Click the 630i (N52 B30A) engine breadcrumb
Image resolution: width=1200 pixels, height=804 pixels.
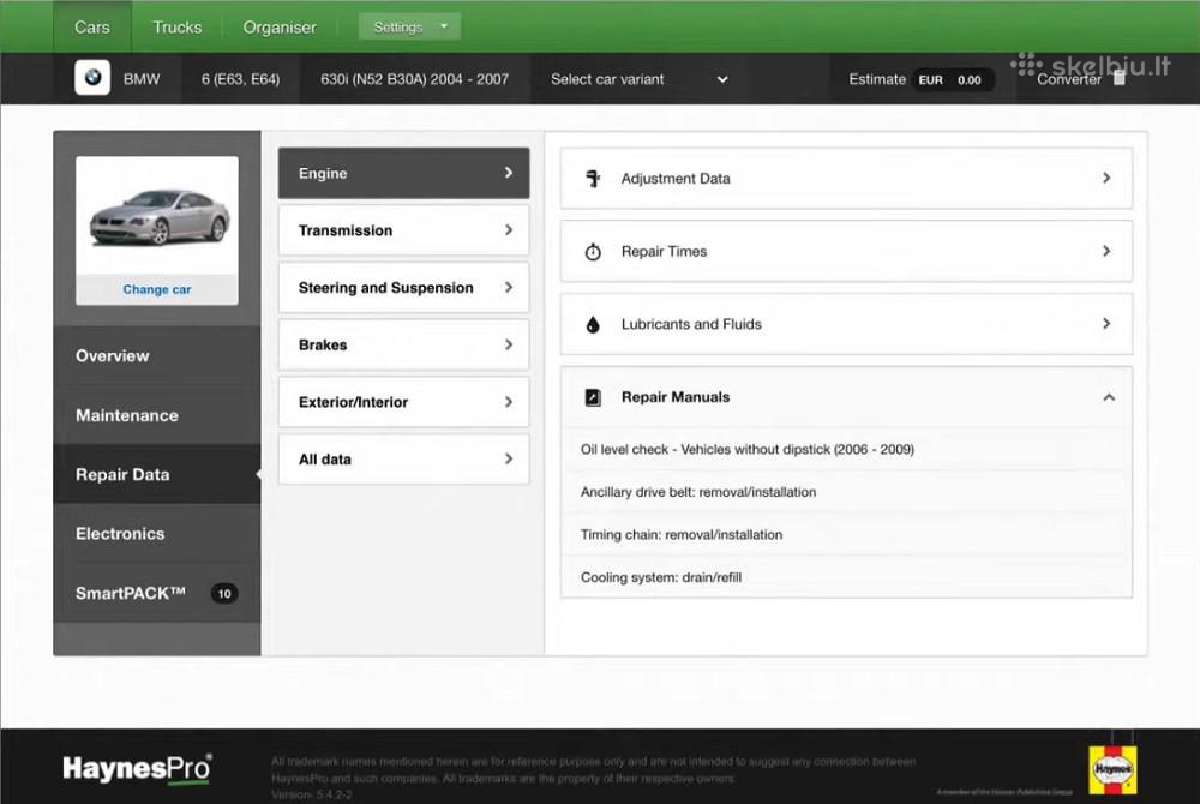pyautogui.click(x=415, y=79)
